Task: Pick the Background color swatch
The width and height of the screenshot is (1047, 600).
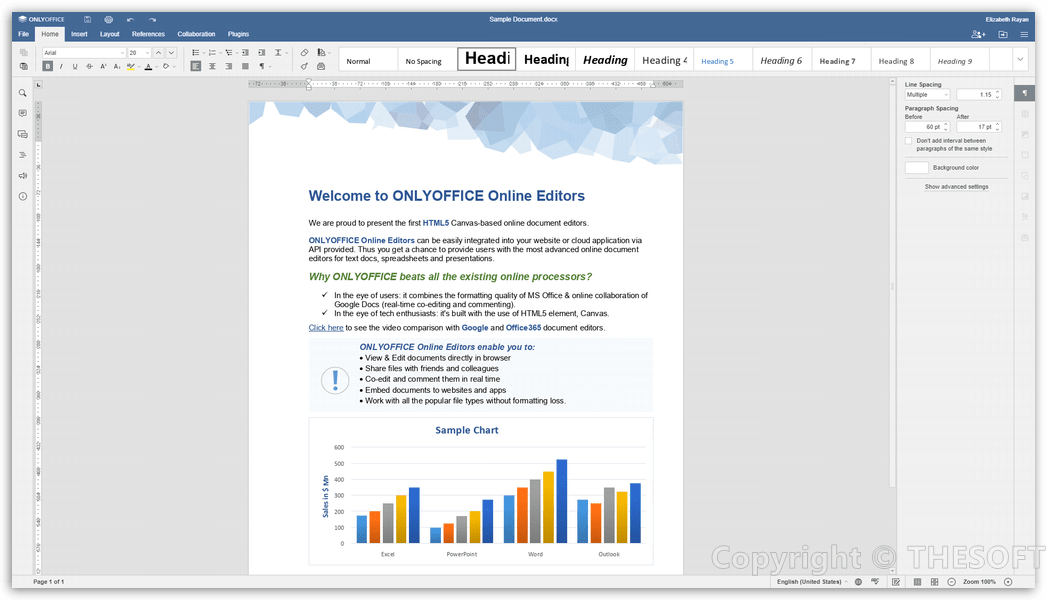Action: point(917,167)
